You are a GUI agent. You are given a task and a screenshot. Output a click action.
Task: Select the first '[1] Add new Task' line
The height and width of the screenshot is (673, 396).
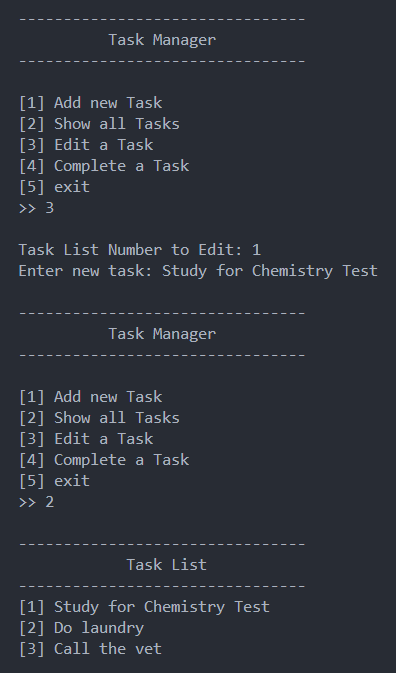[x=91, y=103]
